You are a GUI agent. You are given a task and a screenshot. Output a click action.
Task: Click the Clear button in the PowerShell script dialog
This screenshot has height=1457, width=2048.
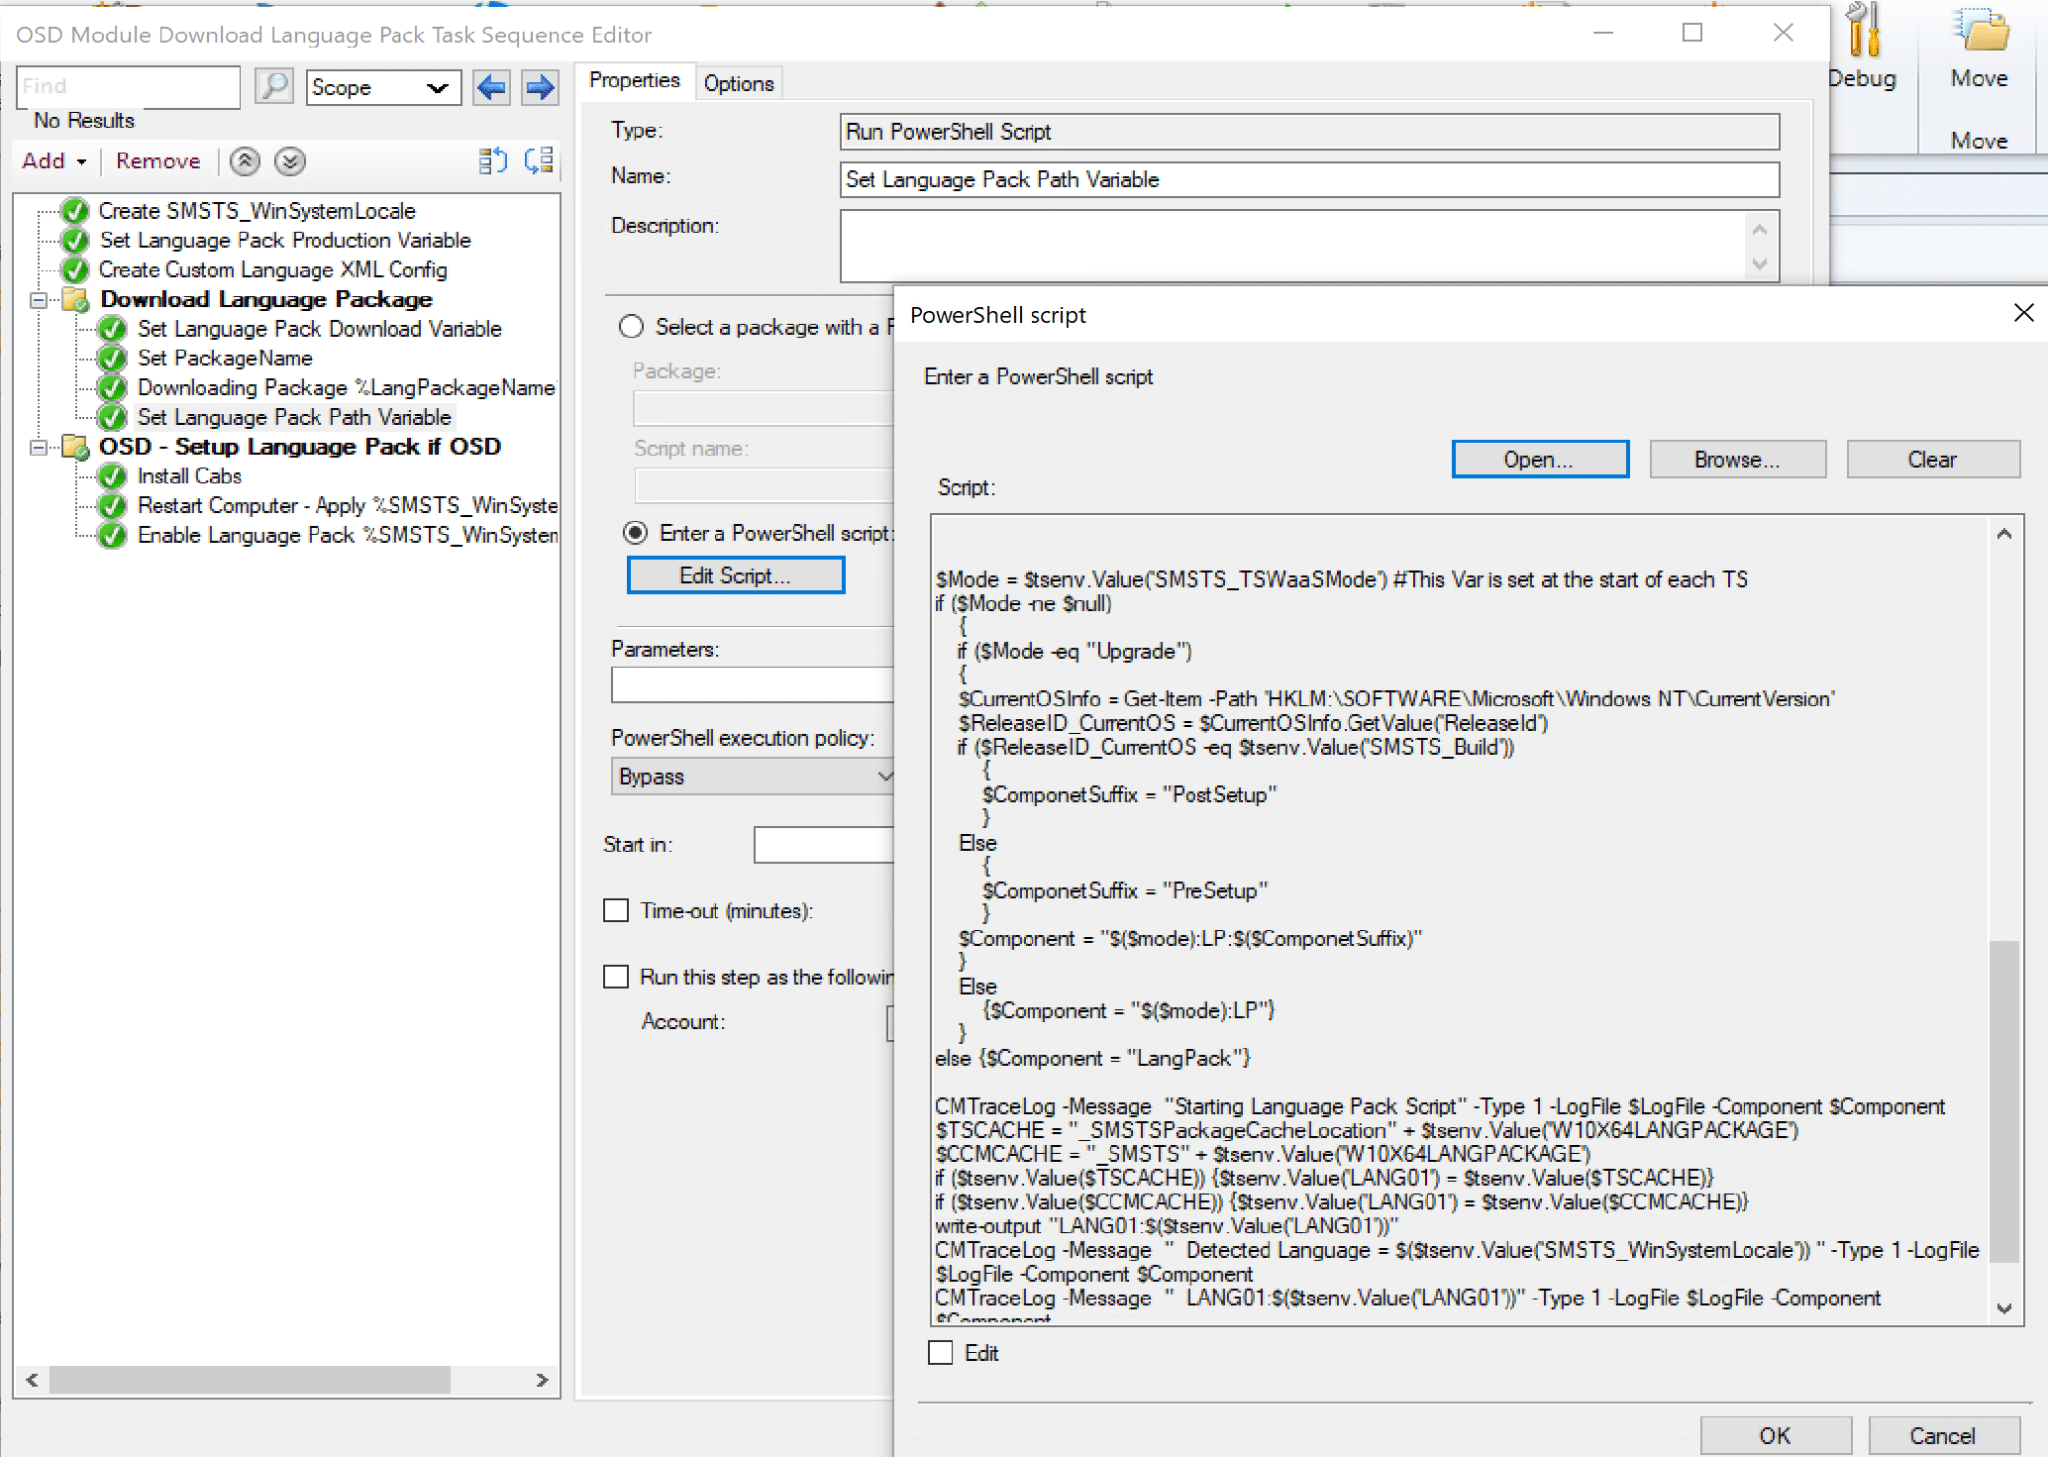(1930, 459)
